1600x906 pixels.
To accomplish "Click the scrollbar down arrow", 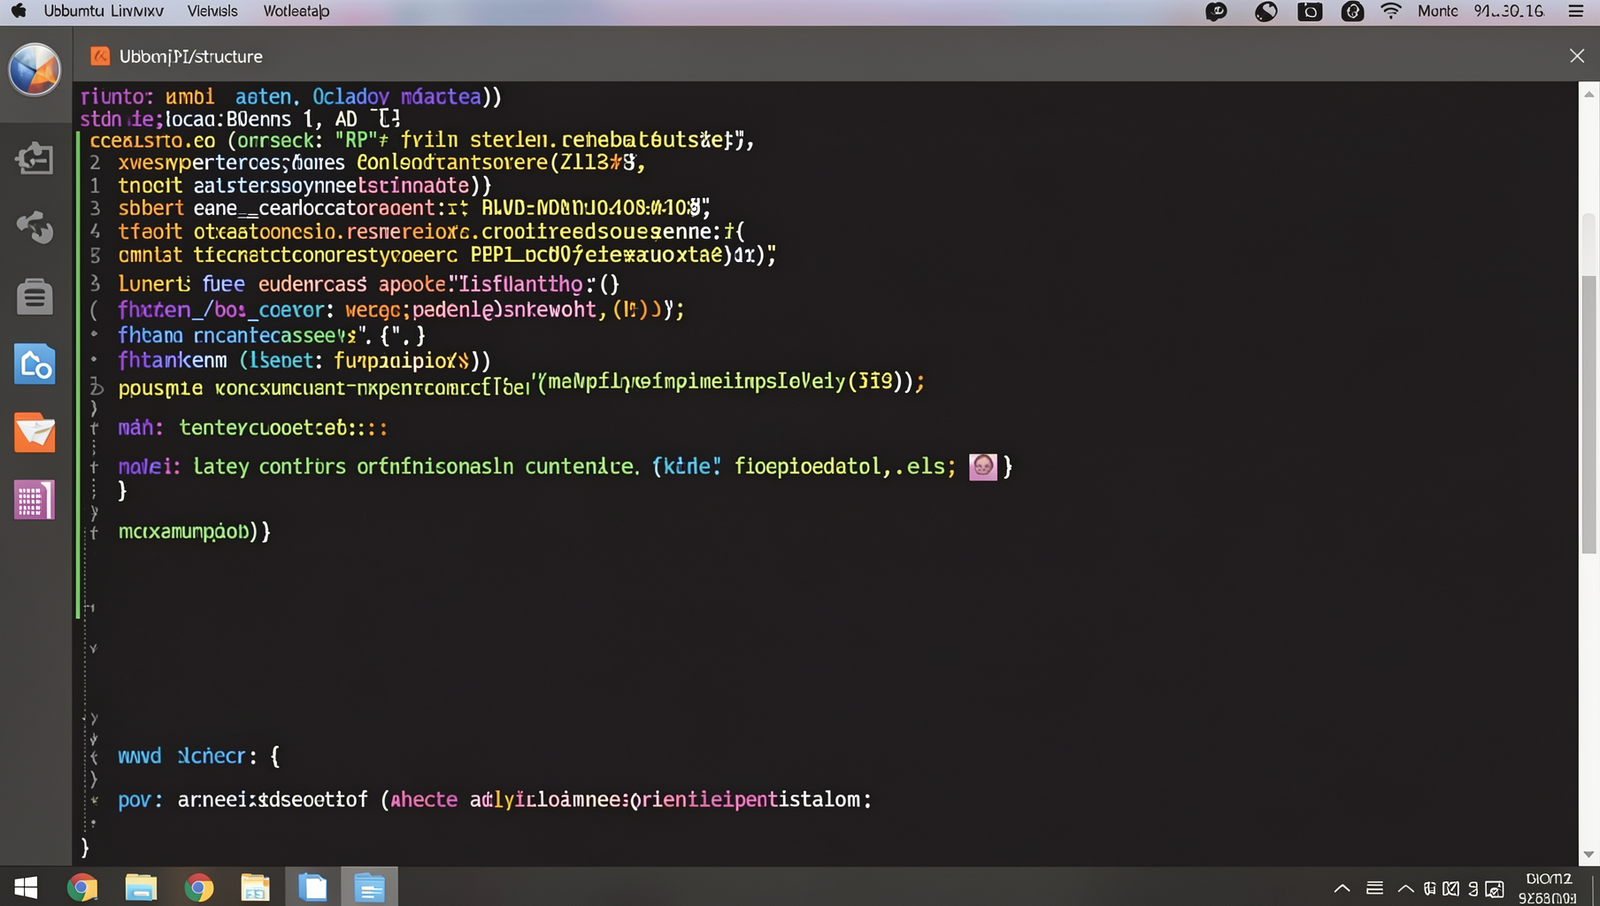I will pyautogui.click(x=1589, y=855).
